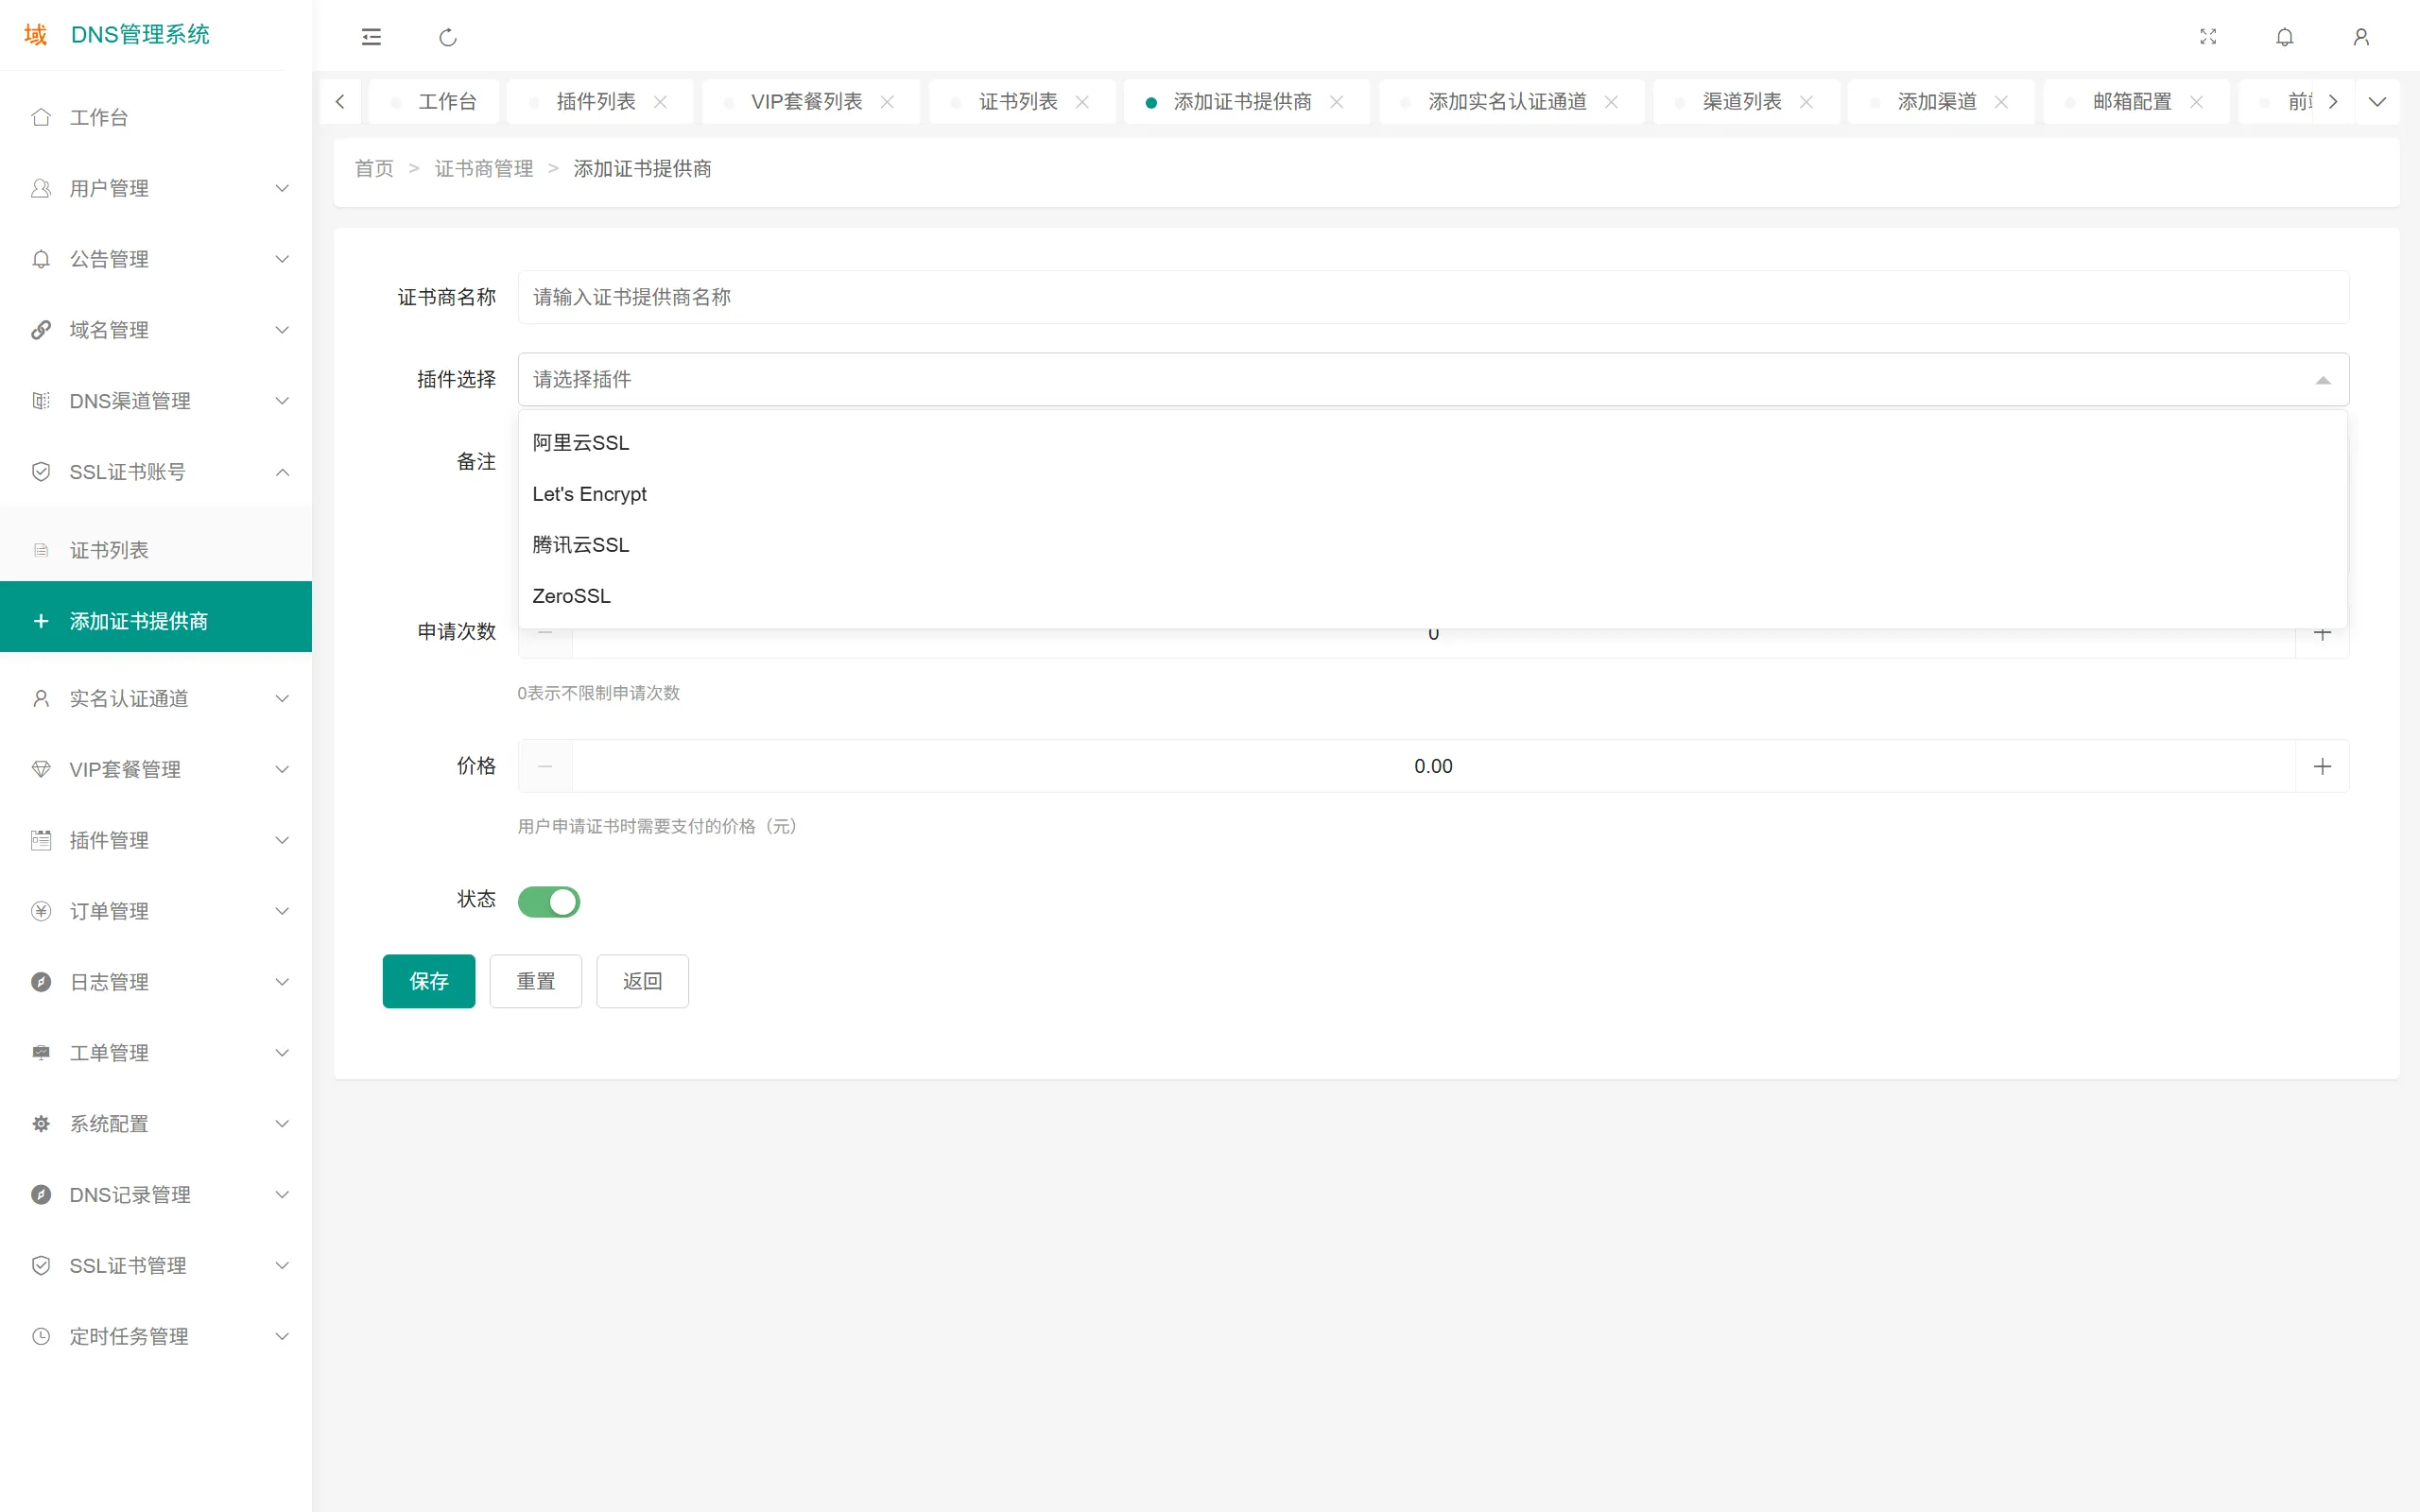
Task: Click the notification bell at top right
Action: (x=2285, y=37)
